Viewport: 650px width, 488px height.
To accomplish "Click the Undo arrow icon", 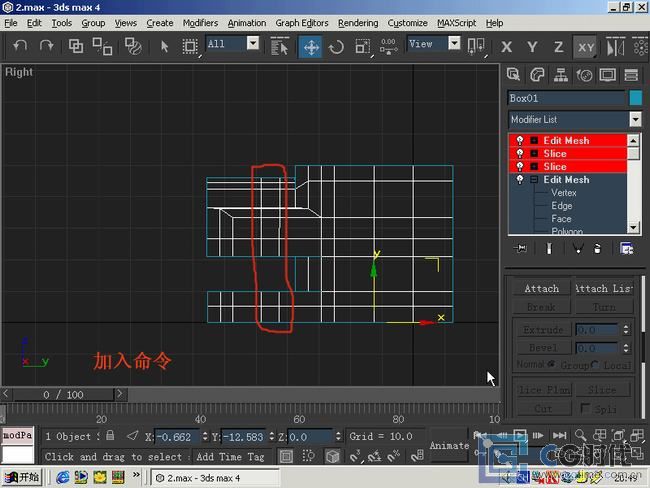I will pyautogui.click(x=20, y=46).
